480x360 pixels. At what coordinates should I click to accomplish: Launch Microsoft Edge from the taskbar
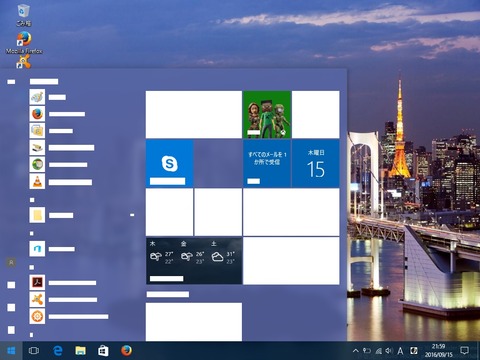[x=58, y=351]
